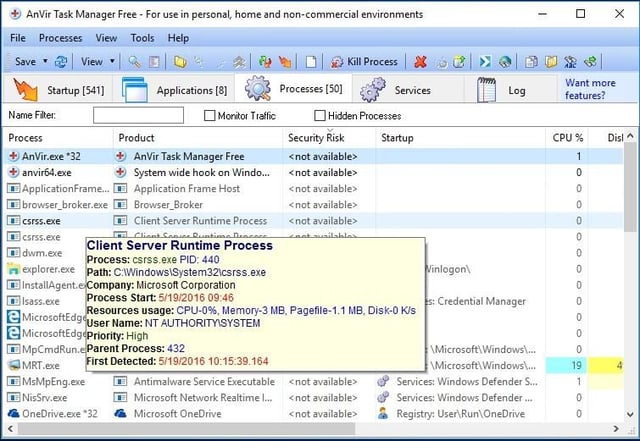Screen dimensions: 640x441
Task: Click the horizontal scrollbar thumb
Action: point(186,429)
